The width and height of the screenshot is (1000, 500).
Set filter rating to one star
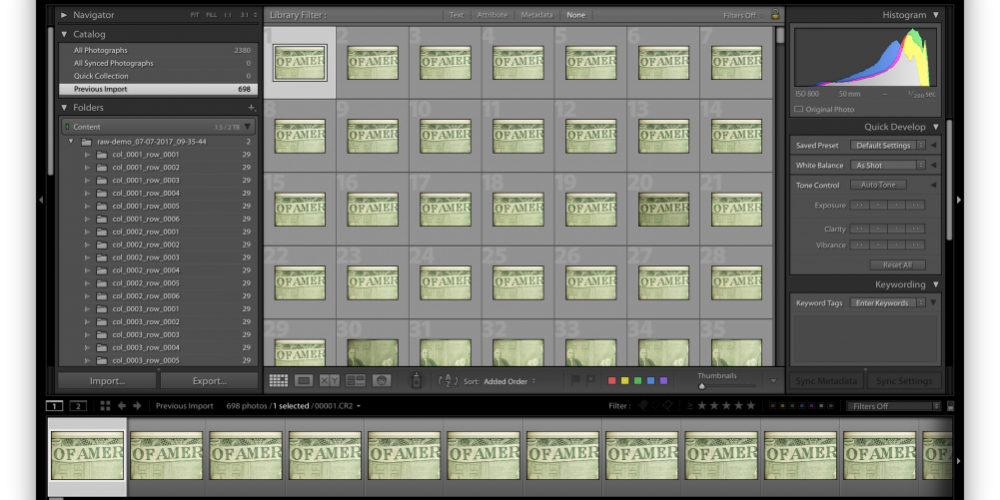pos(702,406)
